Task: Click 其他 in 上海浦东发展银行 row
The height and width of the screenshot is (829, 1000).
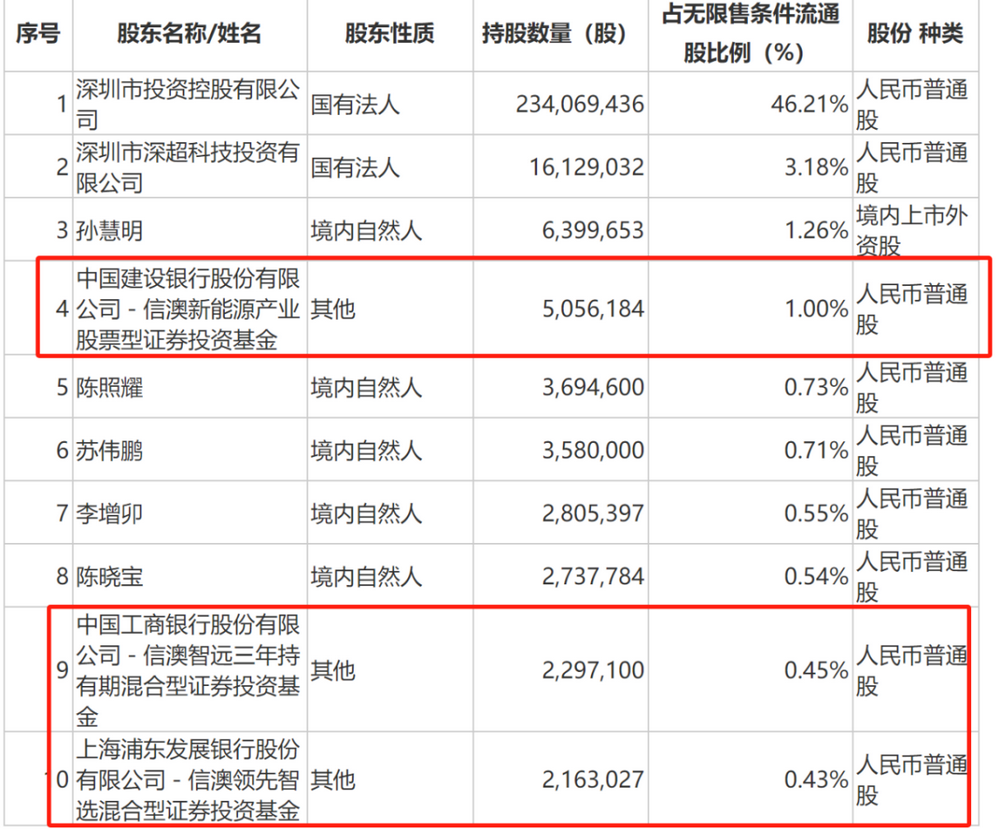Action: pyautogui.click(x=333, y=780)
